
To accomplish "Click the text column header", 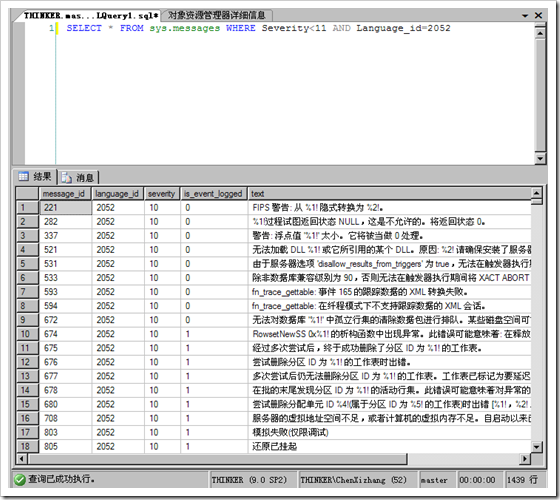I will click(389, 194).
